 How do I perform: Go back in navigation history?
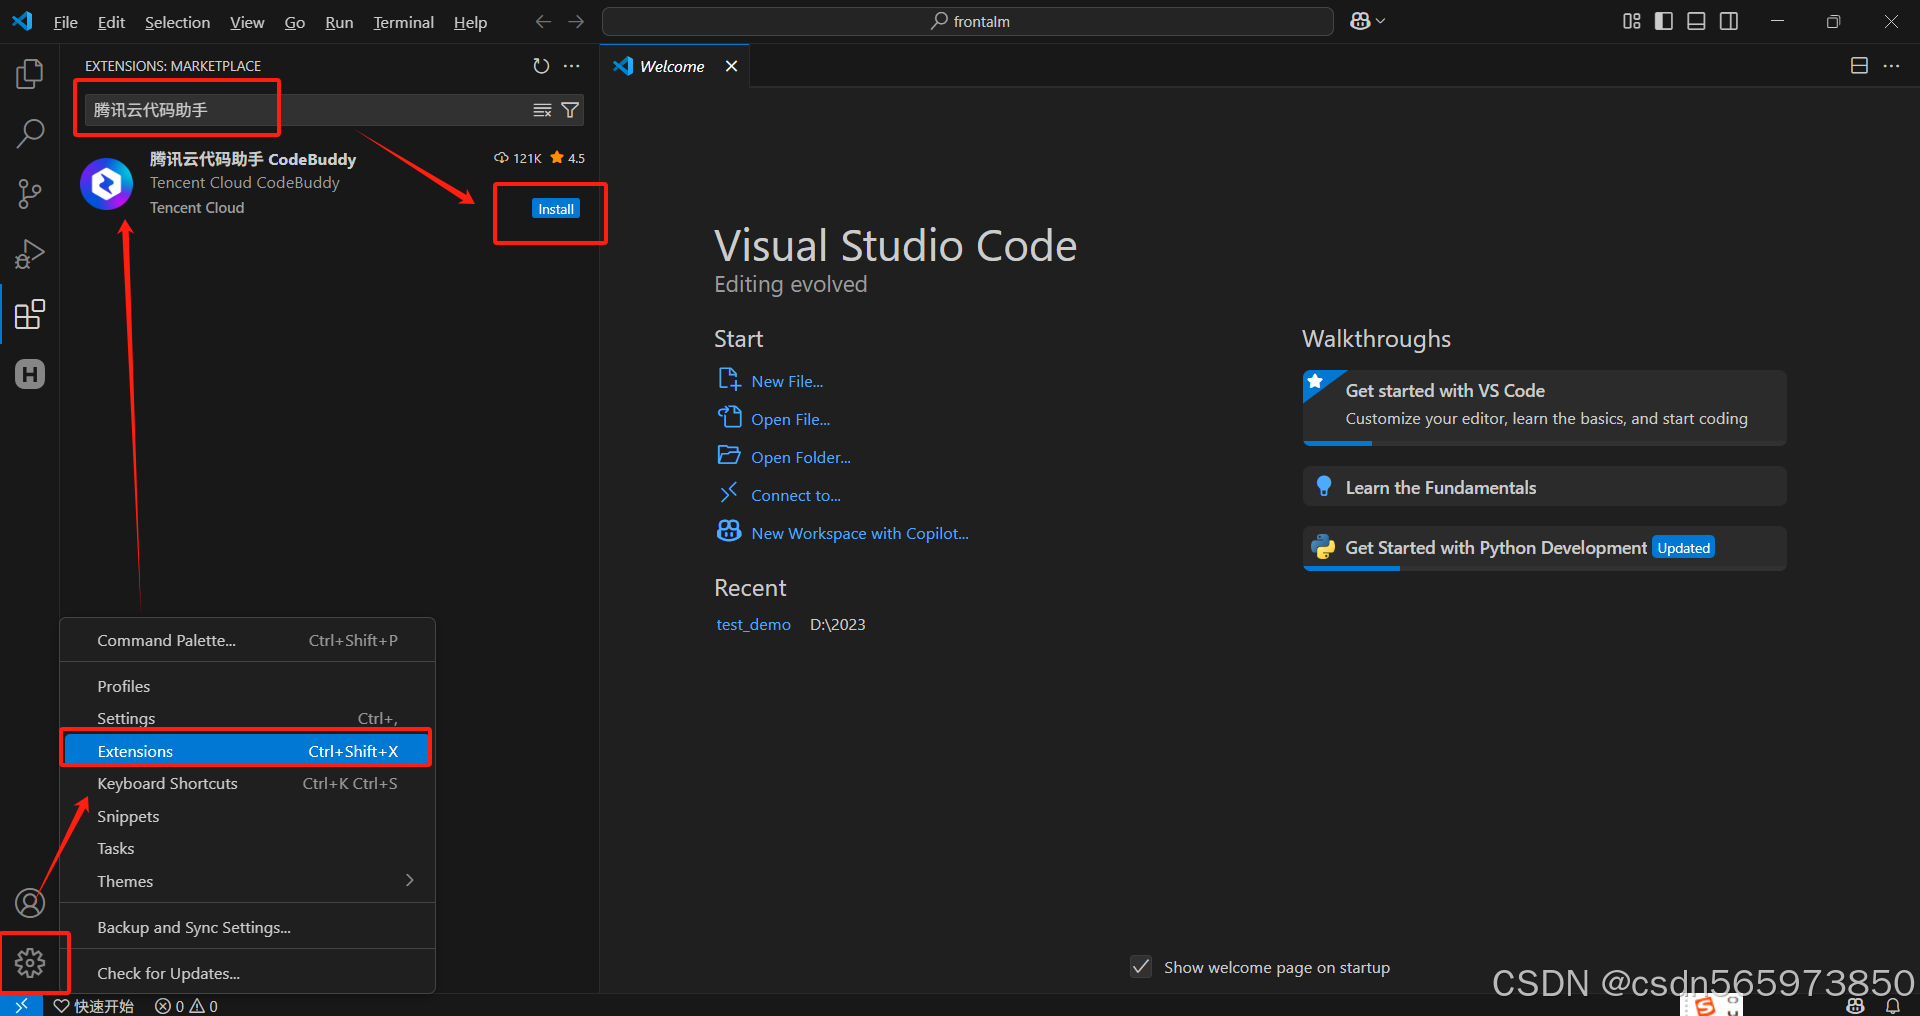pos(543,22)
